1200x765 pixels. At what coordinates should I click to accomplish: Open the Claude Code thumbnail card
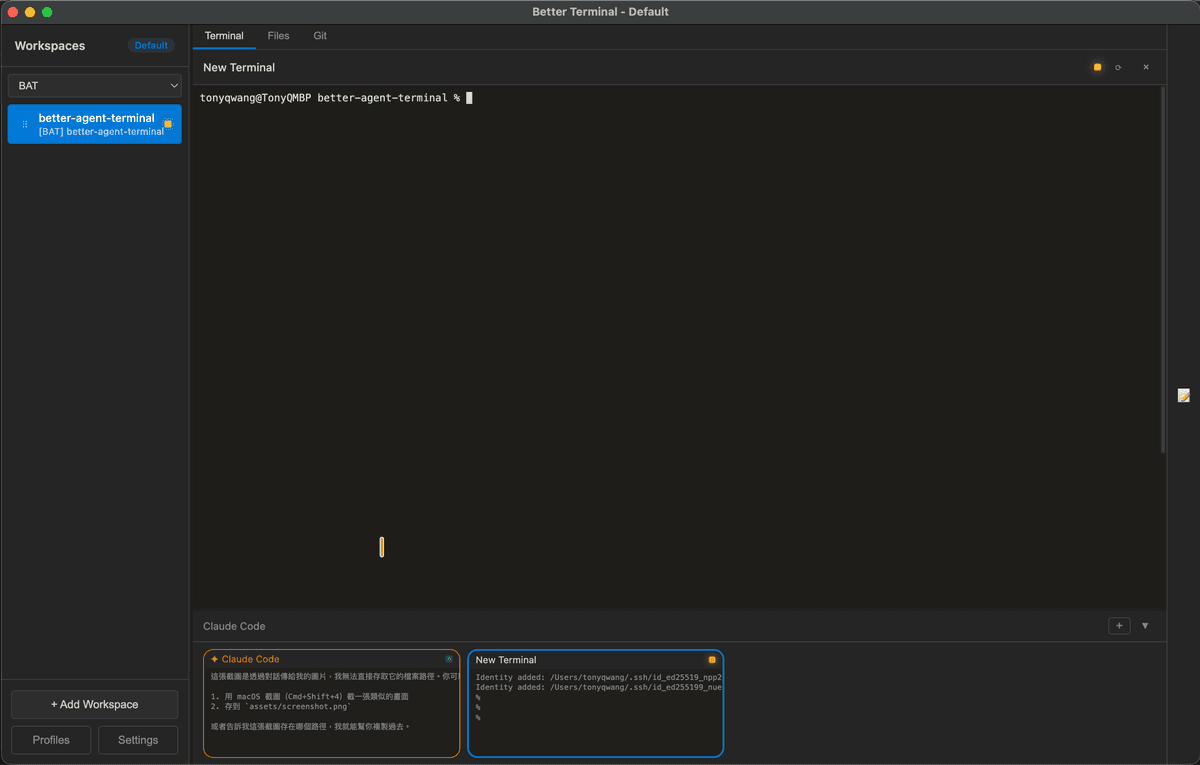[x=332, y=703]
